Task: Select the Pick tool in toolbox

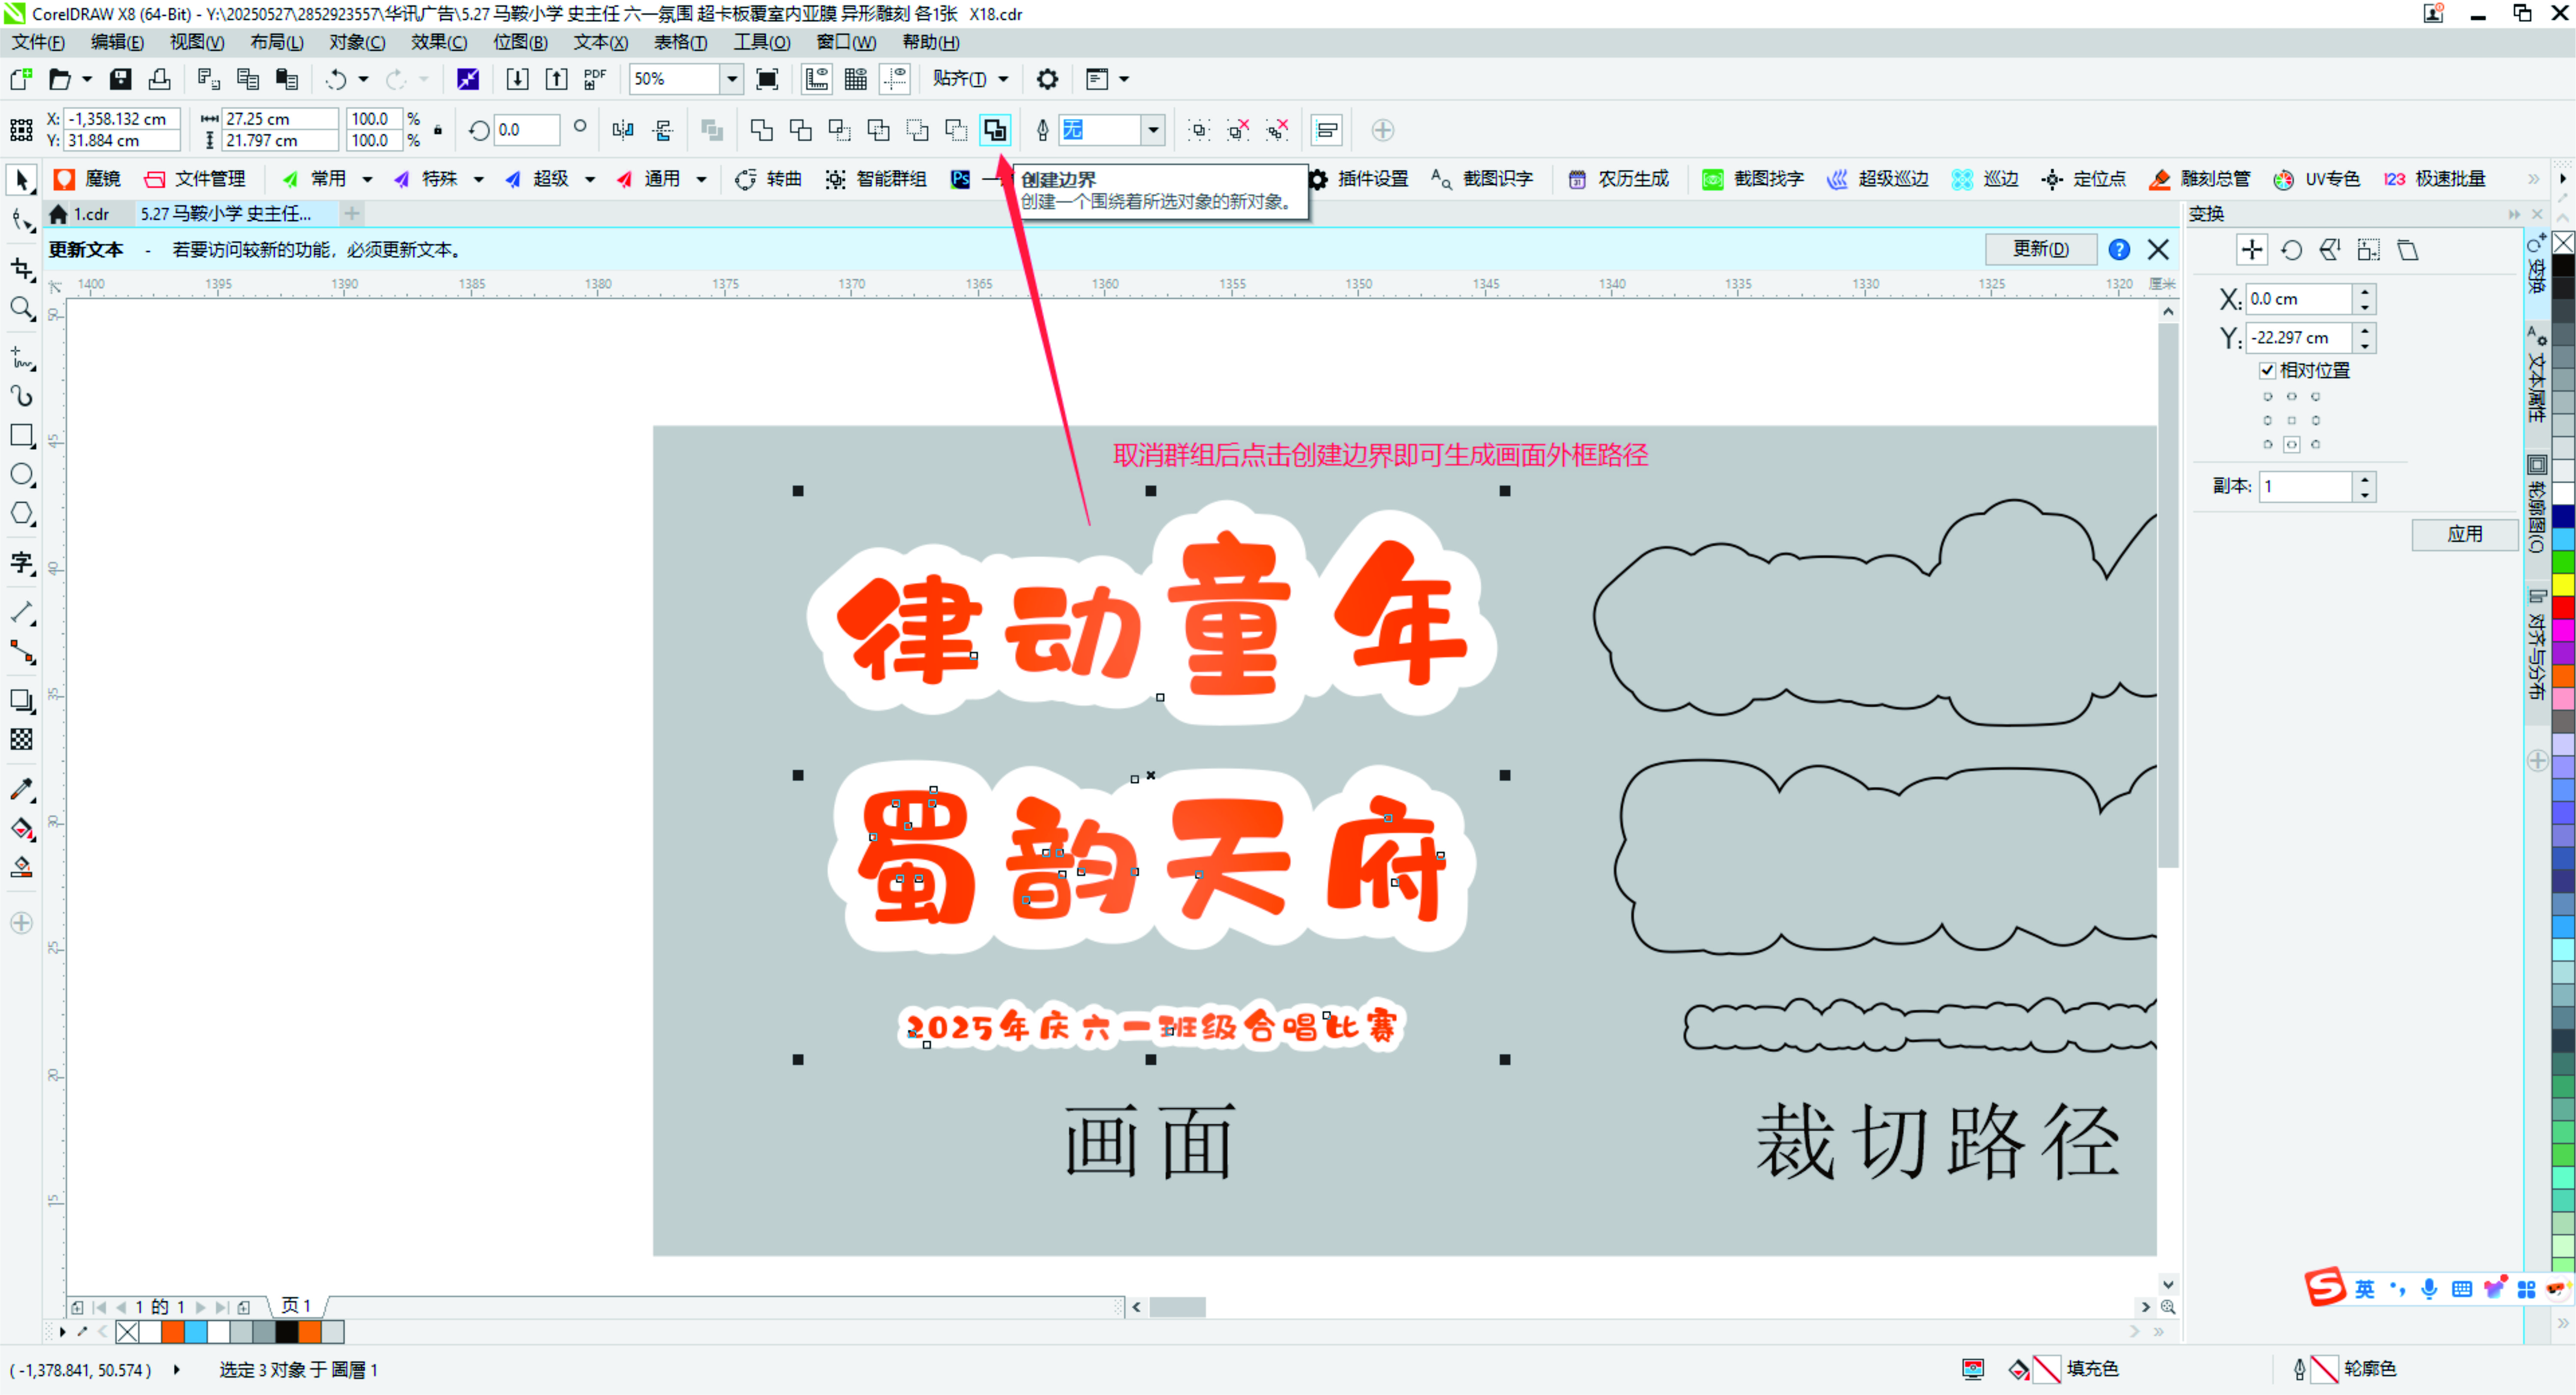Action: (x=21, y=179)
